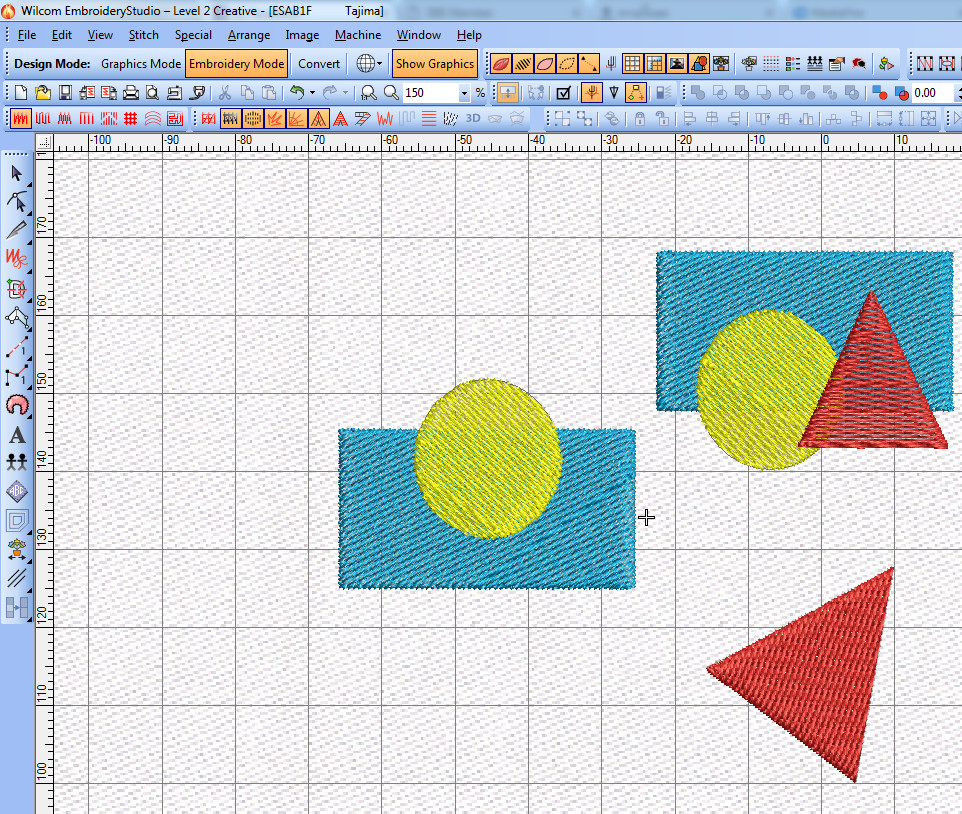The width and height of the screenshot is (962, 814).
Task: Select the Monogram ABC diamond tool
Action: coord(17,491)
